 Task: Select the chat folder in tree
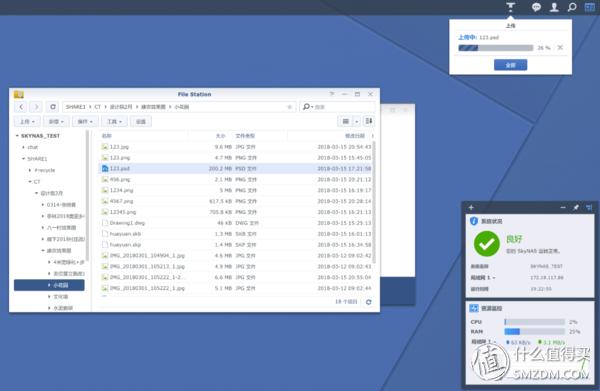33,147
